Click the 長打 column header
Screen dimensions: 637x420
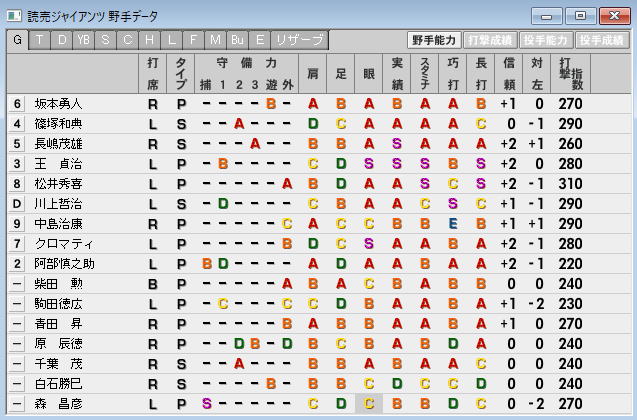point(481,73)
